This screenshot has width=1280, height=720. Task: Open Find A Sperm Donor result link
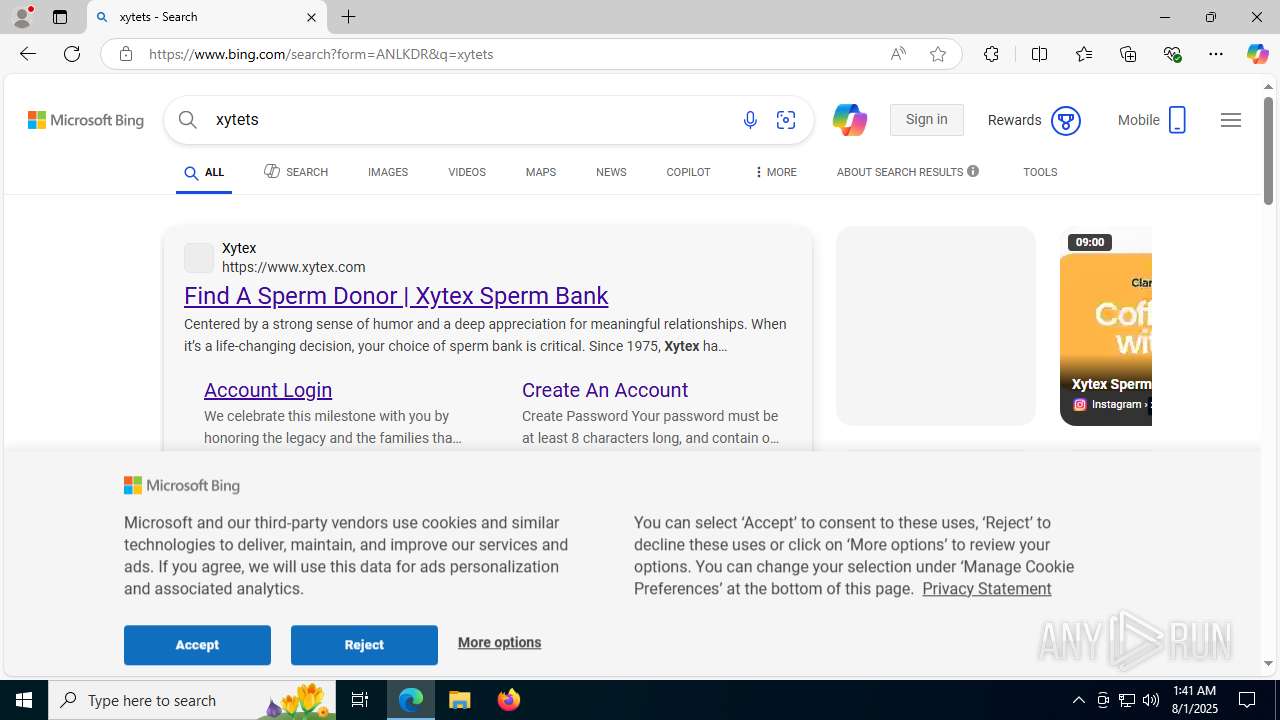tap(396, 296)
